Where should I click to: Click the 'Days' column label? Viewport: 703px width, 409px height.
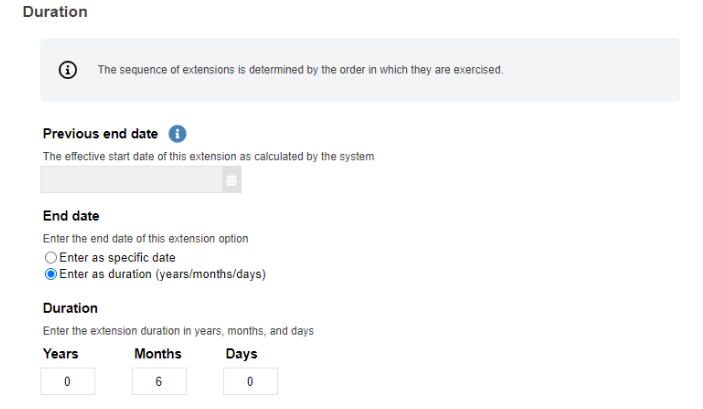[241, 354]
